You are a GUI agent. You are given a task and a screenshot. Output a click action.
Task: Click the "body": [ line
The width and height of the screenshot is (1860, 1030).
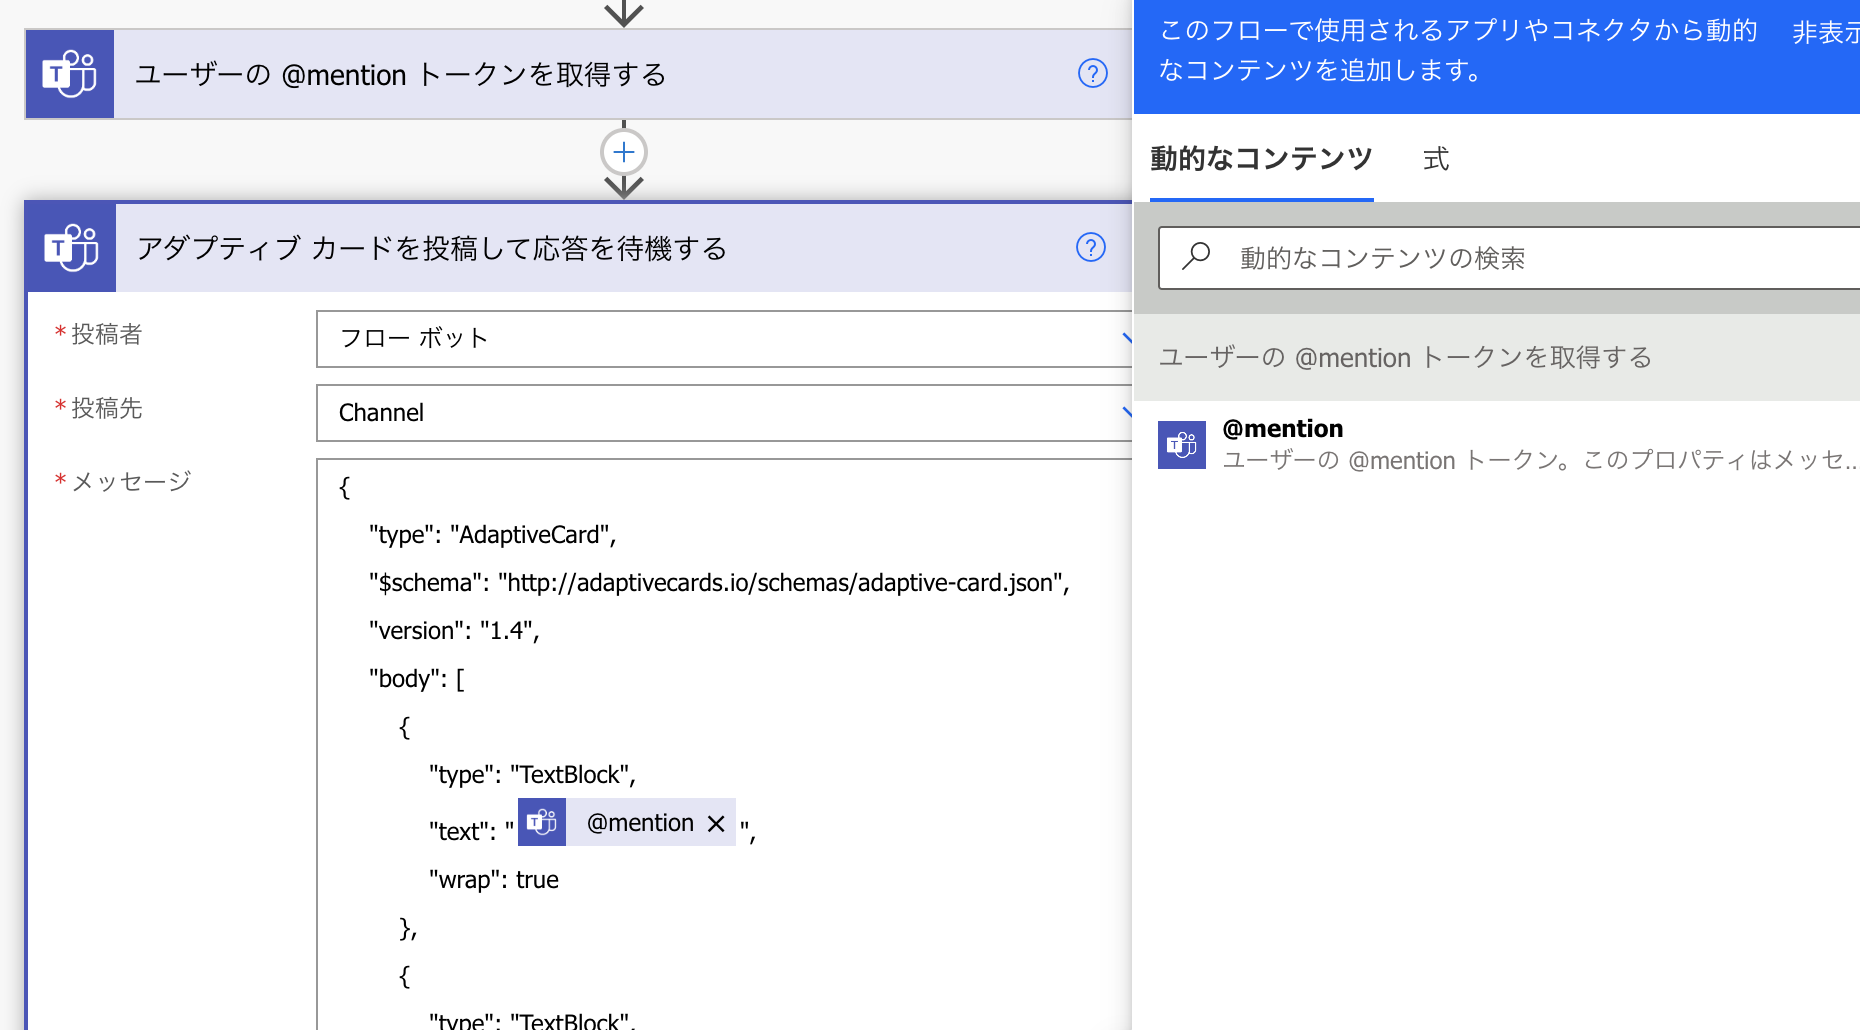coord(417,679)
